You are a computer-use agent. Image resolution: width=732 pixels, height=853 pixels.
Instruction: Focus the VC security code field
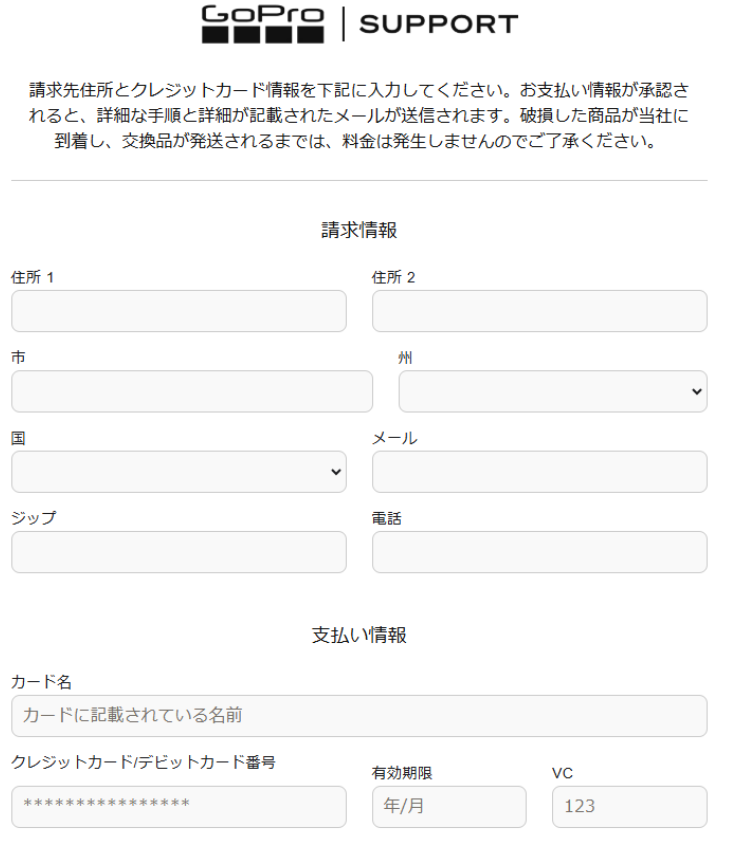click(x=630, y=807)
